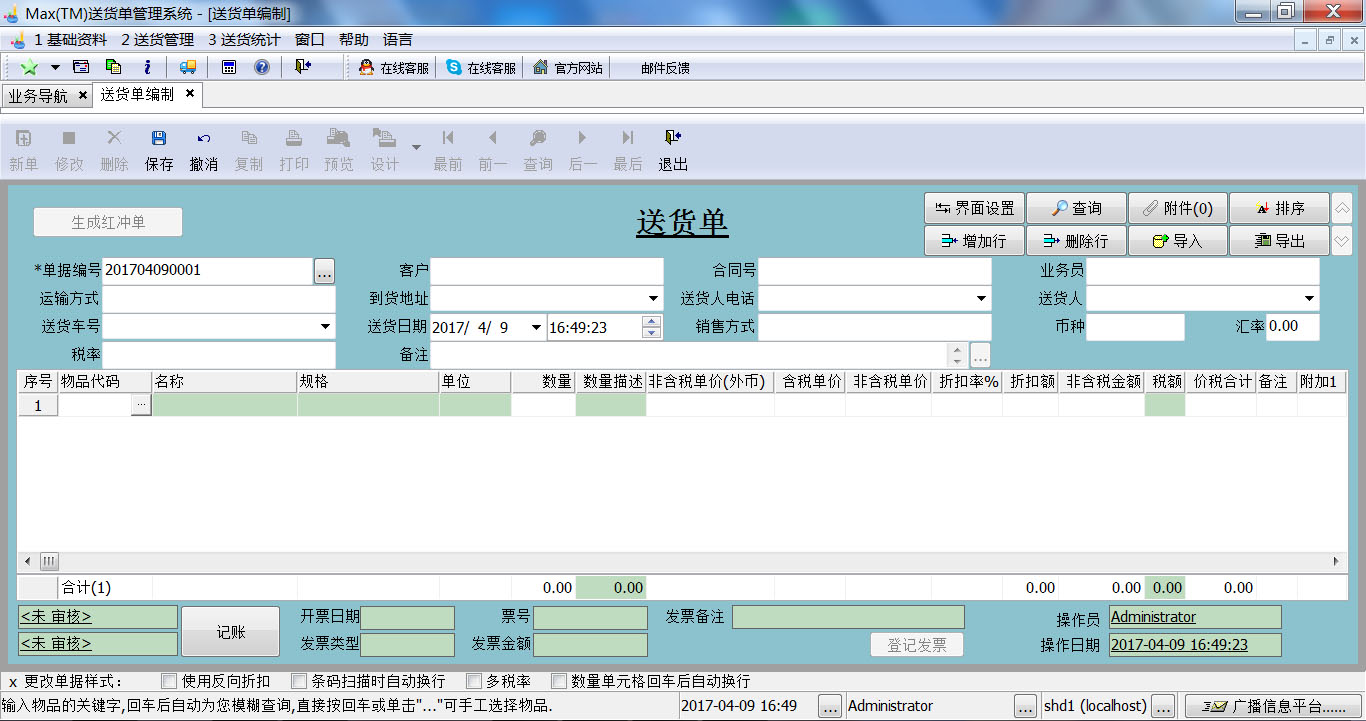Close the 送货单编制 tab
This screenshot has height=721, width=1366.
click(190, 94)
